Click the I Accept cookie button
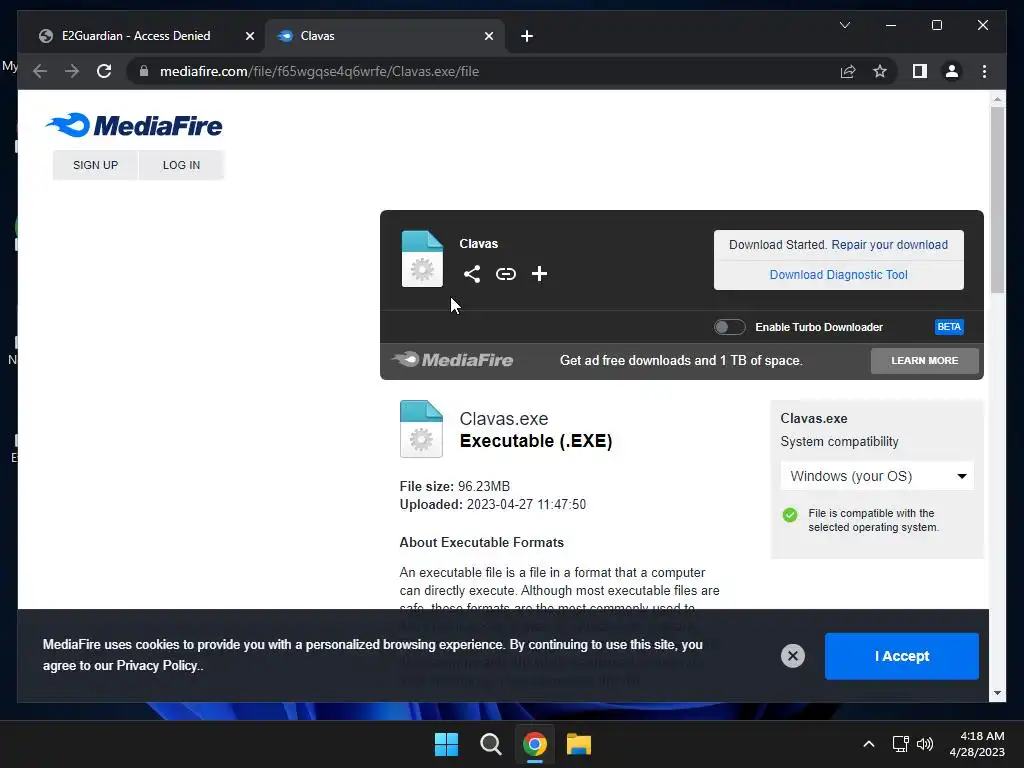 tap(902, 656)
